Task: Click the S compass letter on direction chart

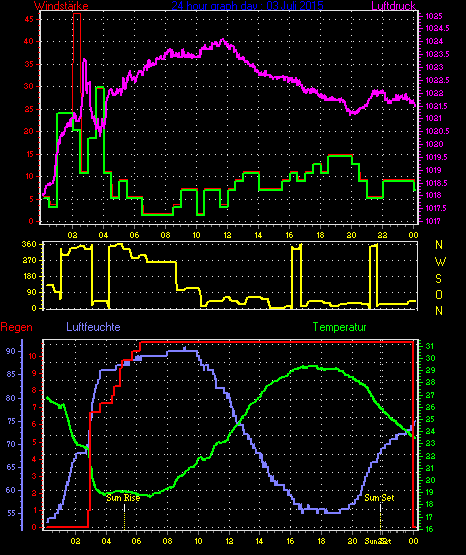Action: (x=439, y=279)
